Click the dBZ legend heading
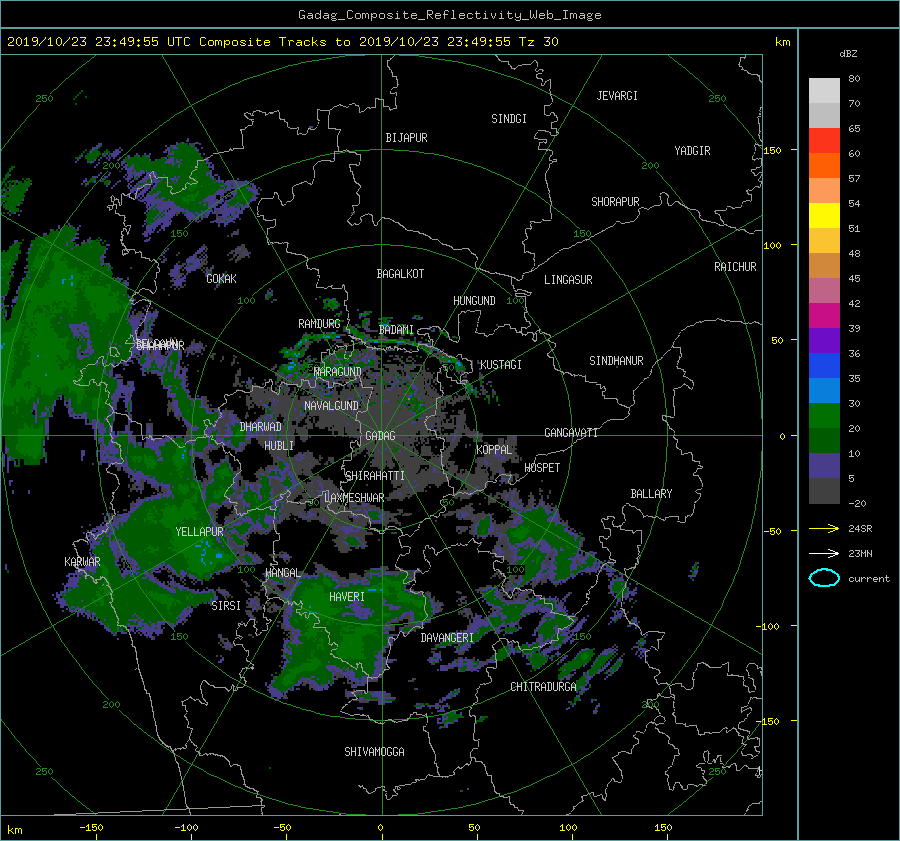 848,54
